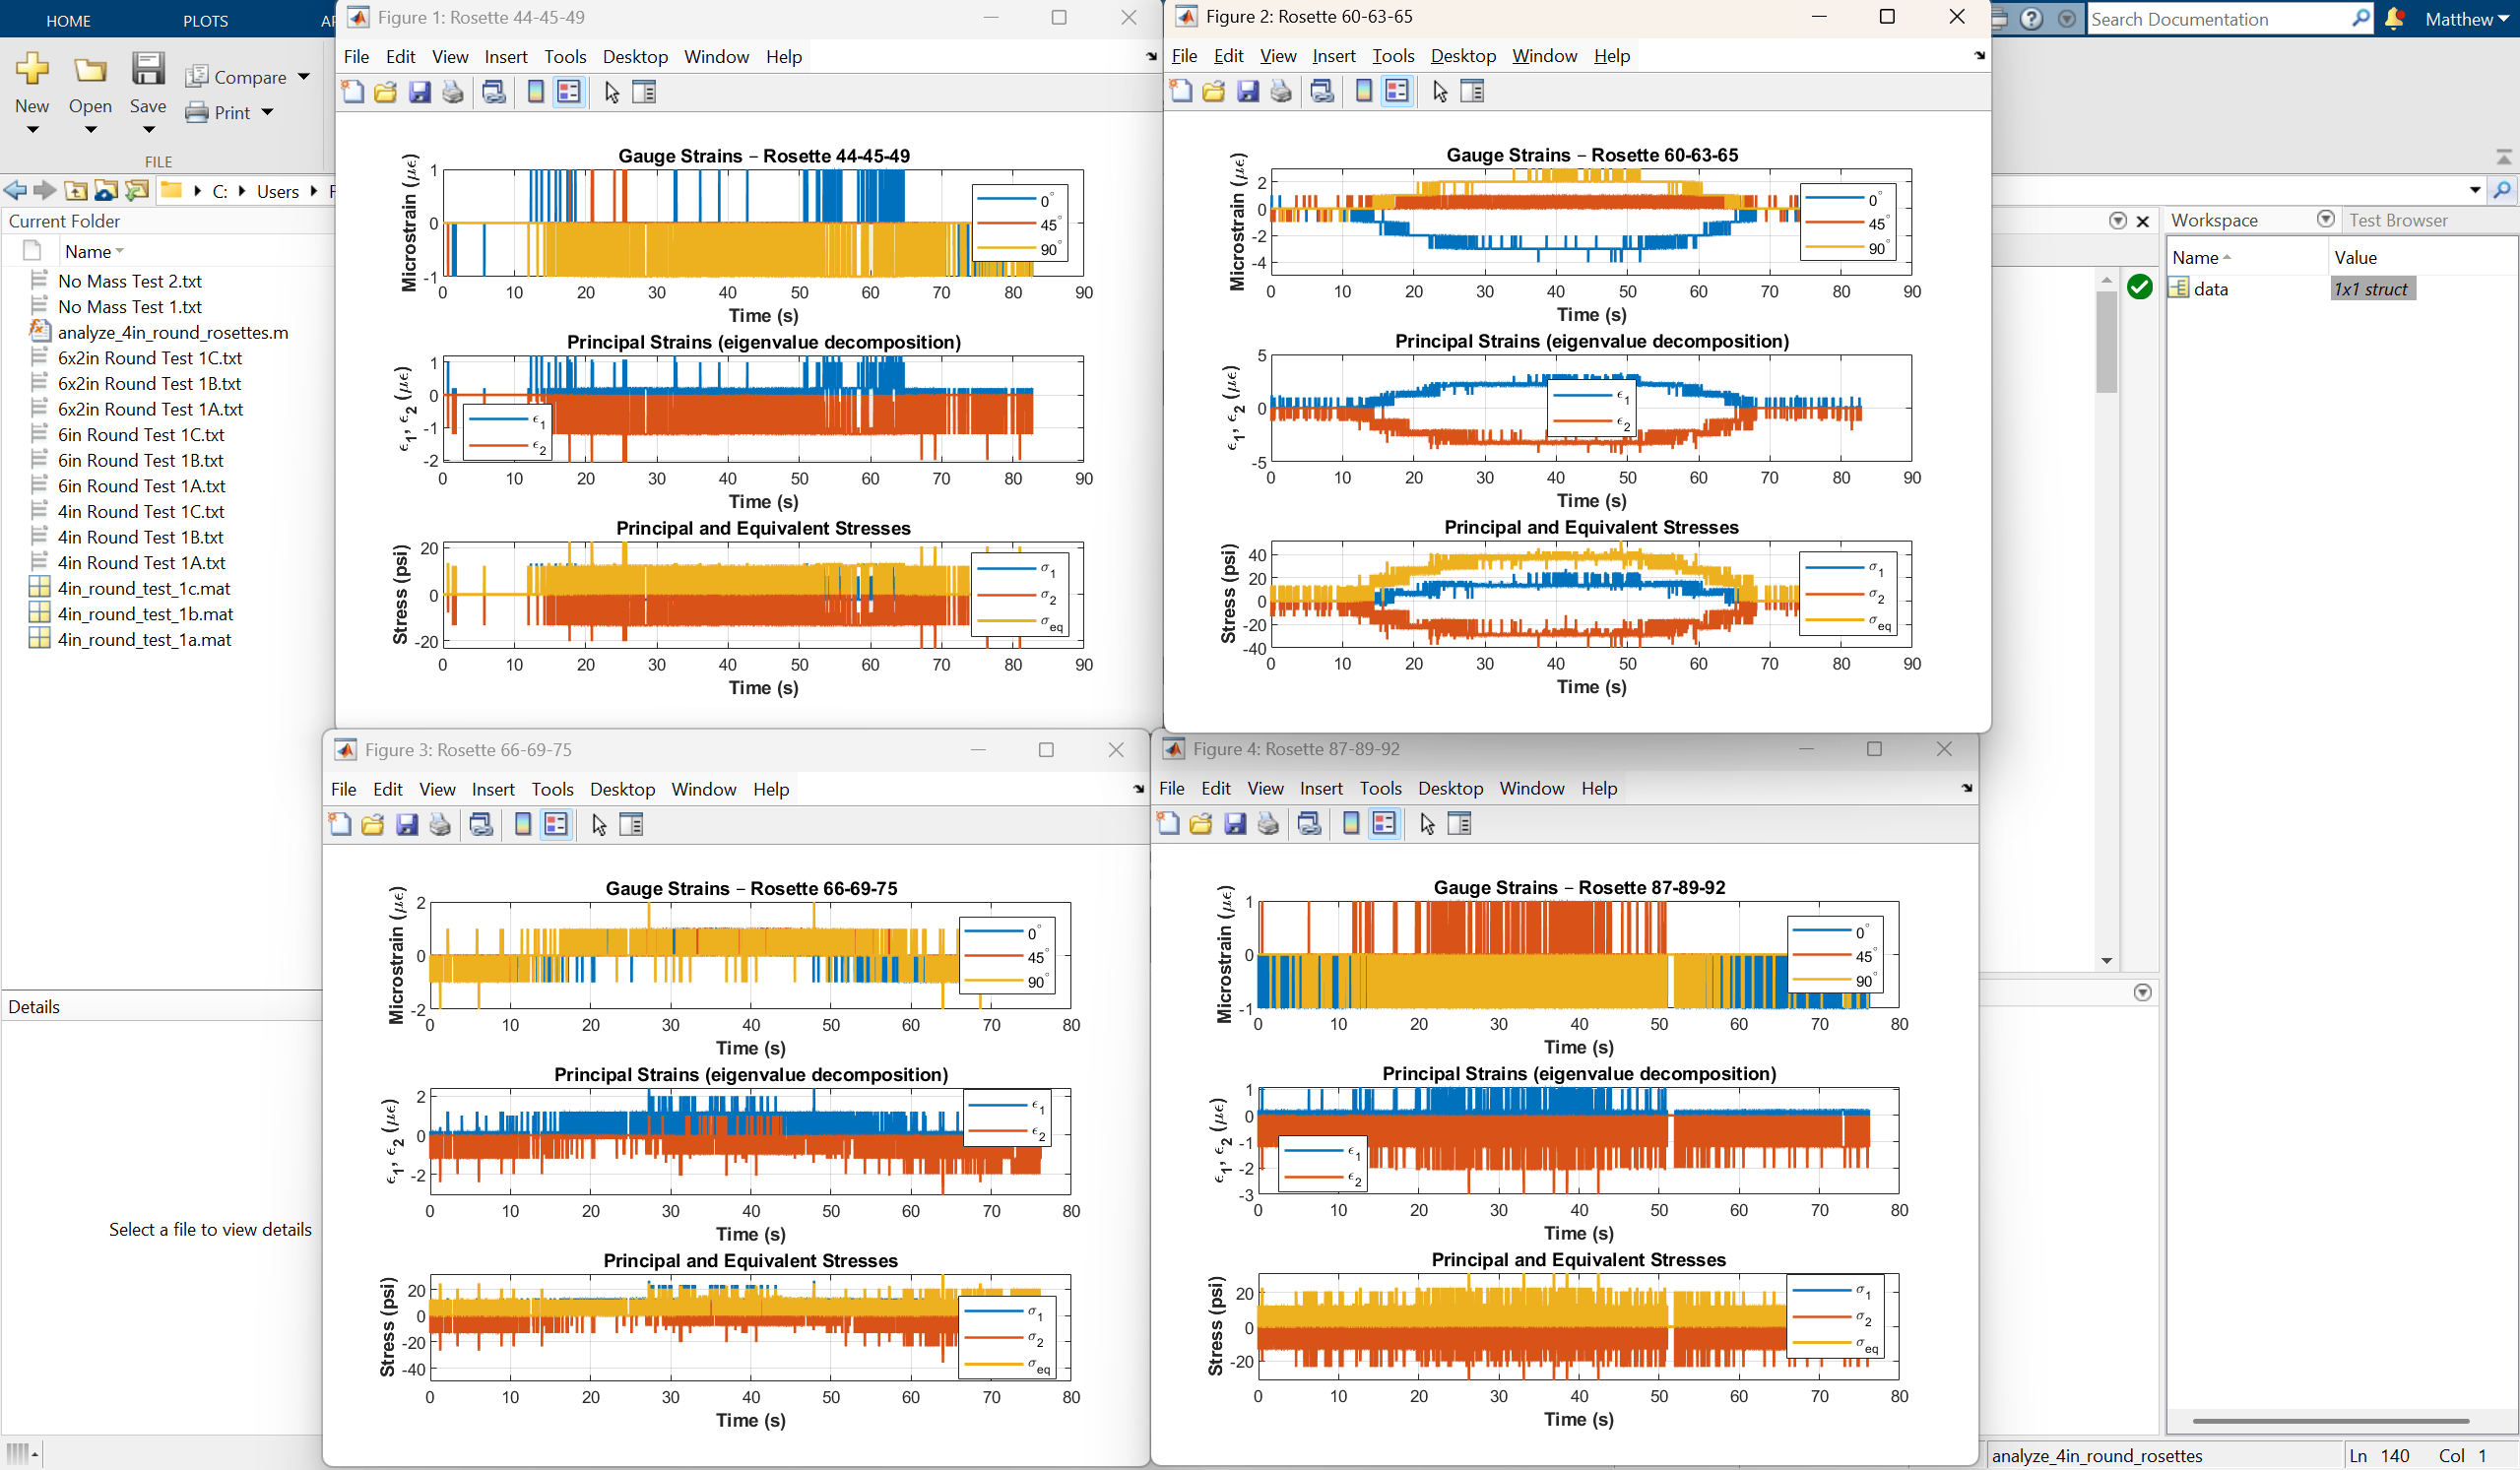The image size is (2520, 1470).
Task: Click Save Figure icon in Figure 2 toolbar
Action: tap(1248, 92)
